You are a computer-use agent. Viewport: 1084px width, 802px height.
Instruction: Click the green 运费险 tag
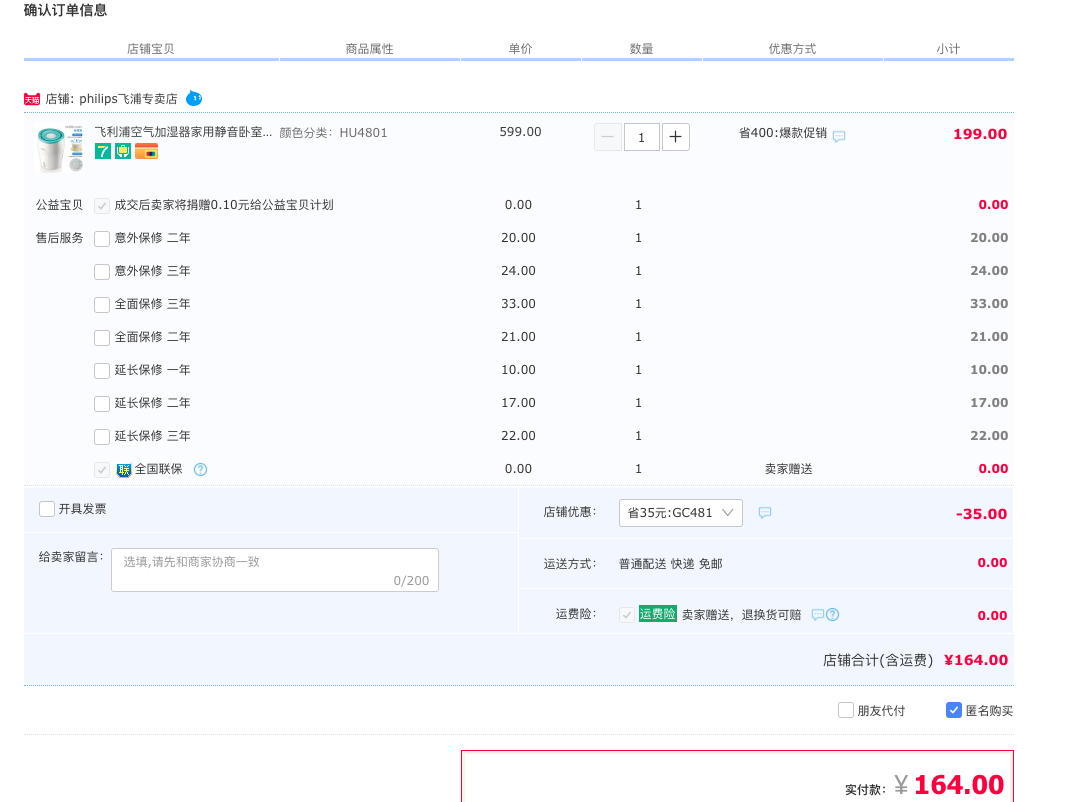coord(657,614)
